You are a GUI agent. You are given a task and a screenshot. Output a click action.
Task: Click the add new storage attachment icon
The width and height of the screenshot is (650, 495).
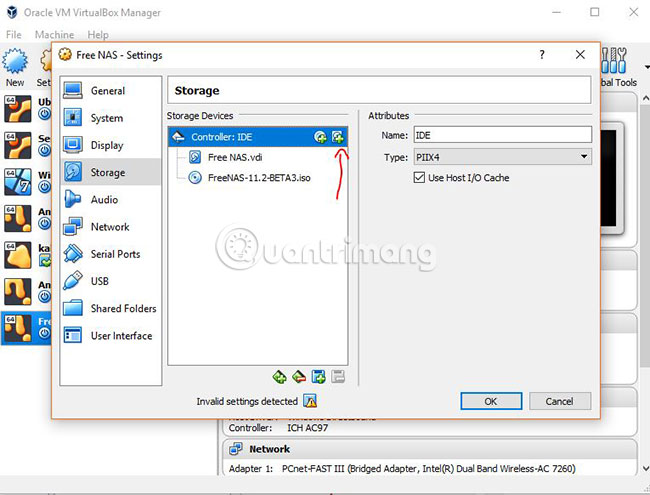pos(318,377)
